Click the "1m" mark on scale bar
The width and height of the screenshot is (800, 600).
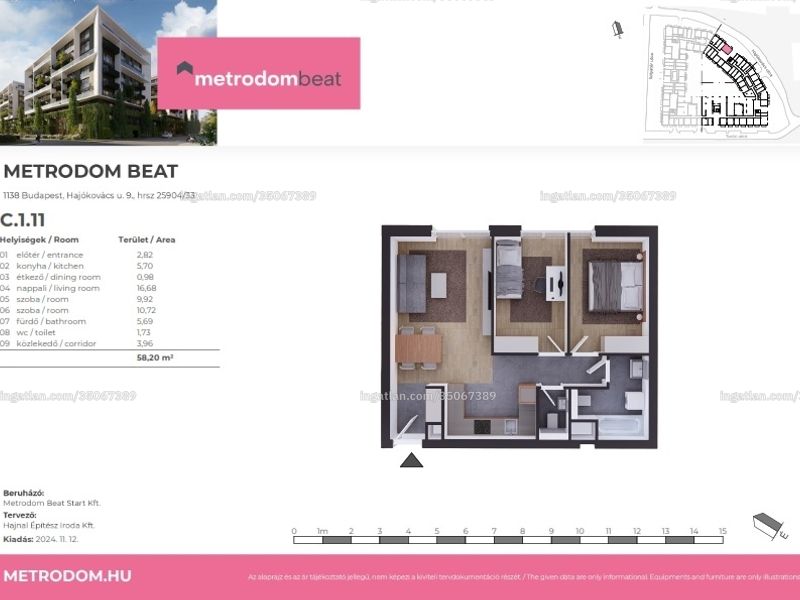tap(322, 531)
